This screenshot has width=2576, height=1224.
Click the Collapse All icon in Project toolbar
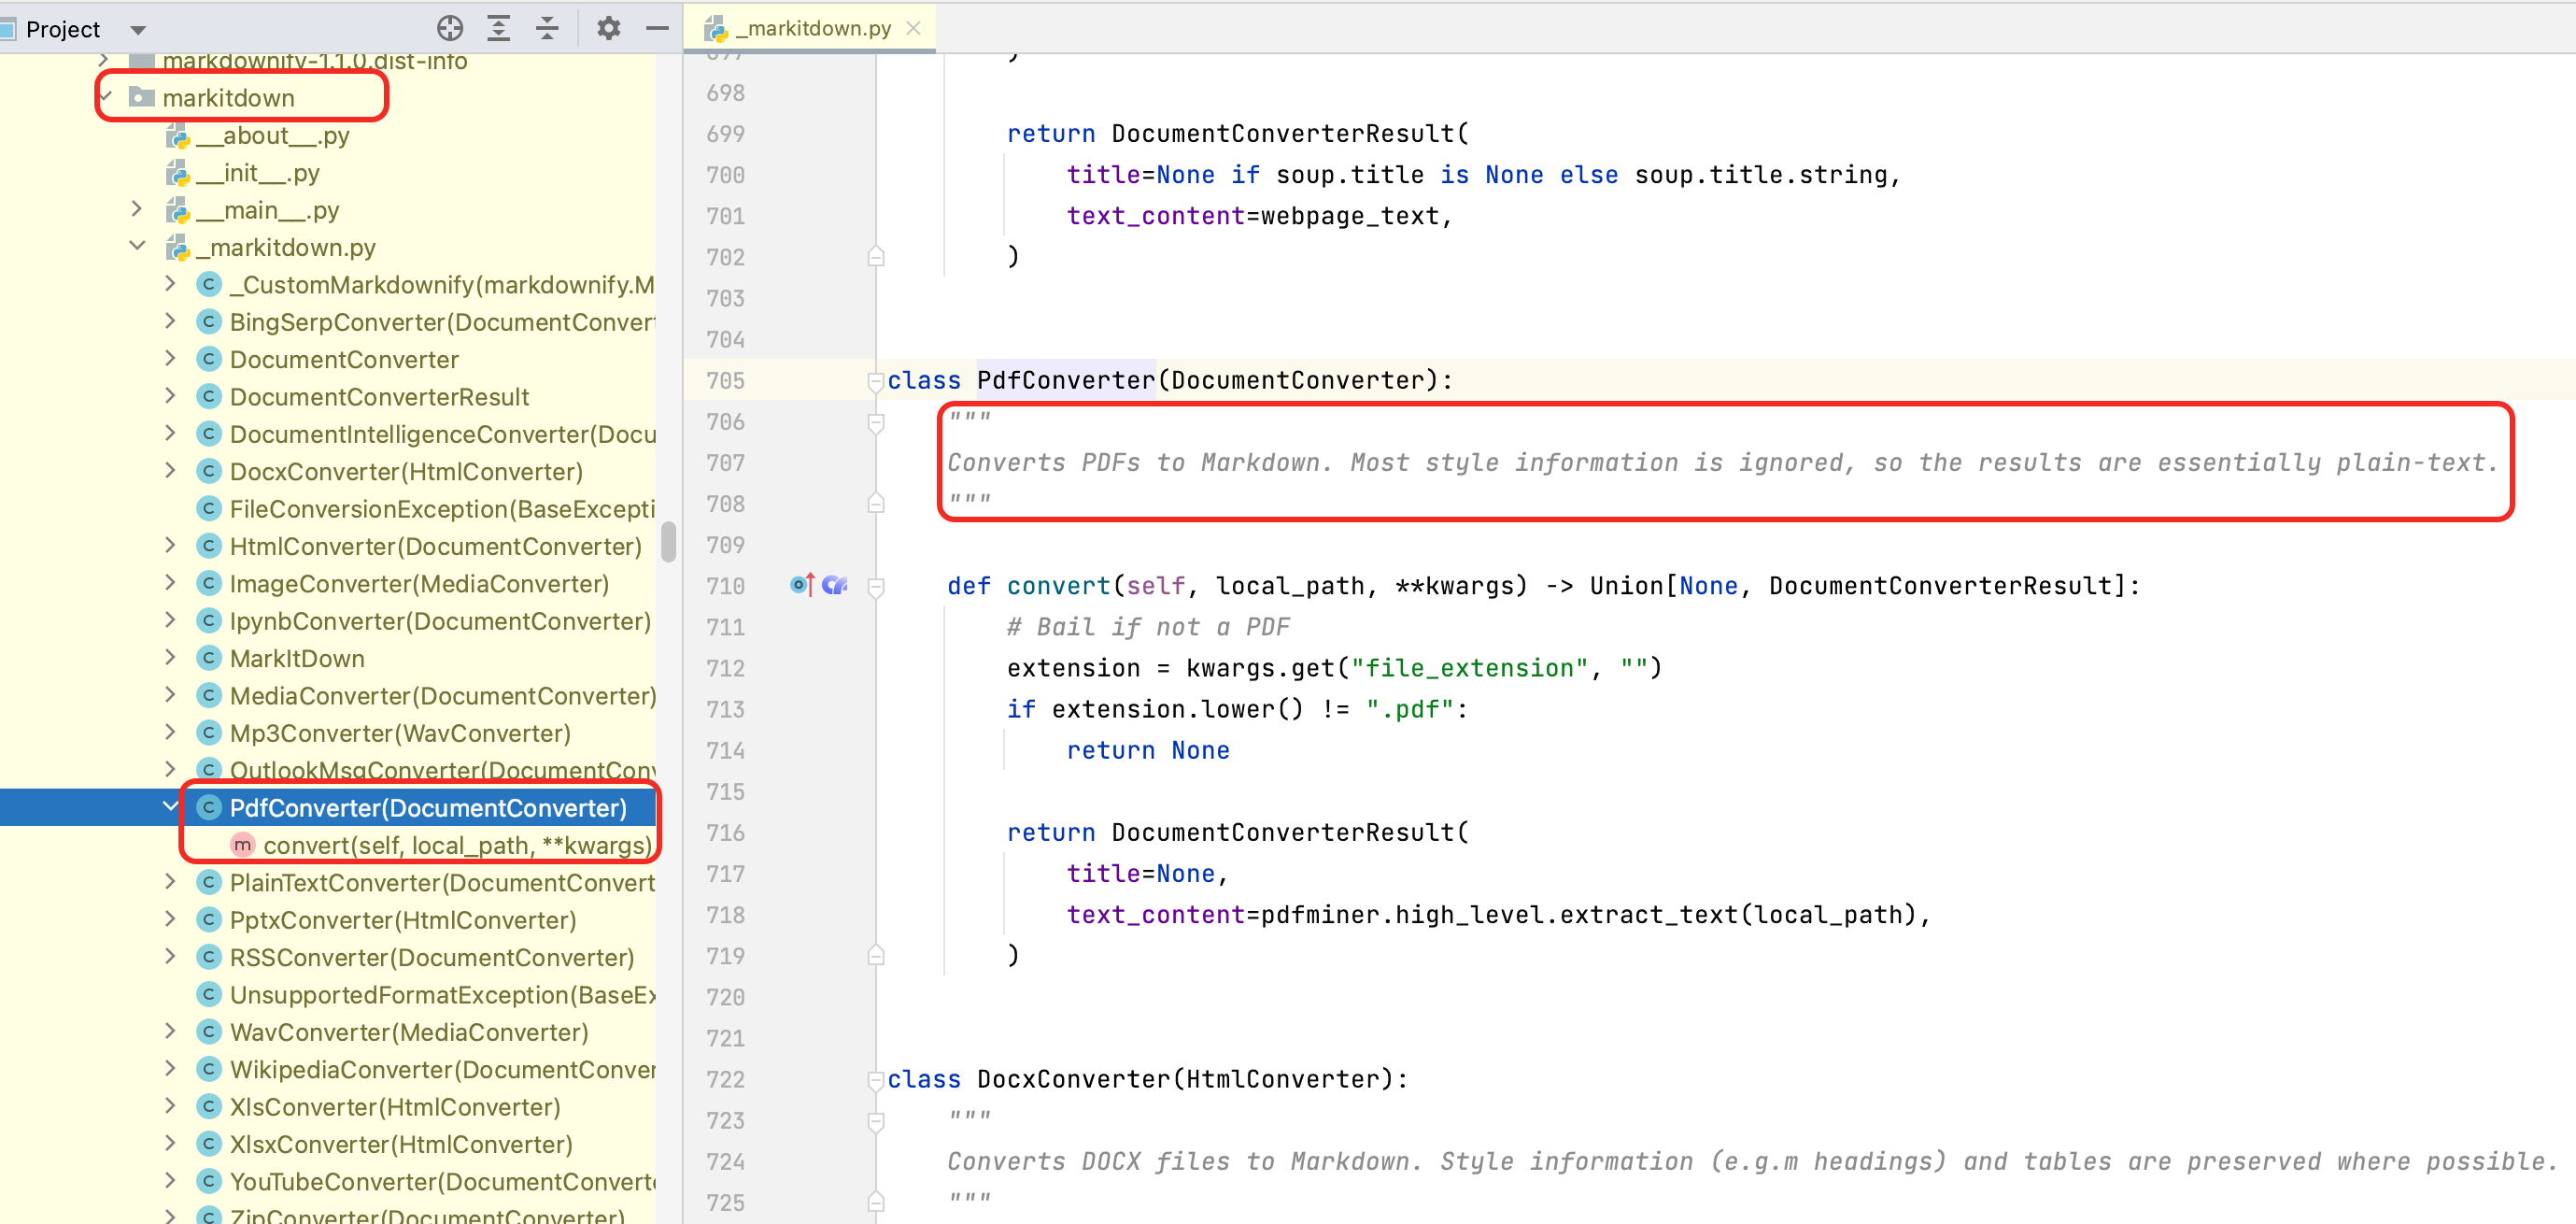click(547, 28)
